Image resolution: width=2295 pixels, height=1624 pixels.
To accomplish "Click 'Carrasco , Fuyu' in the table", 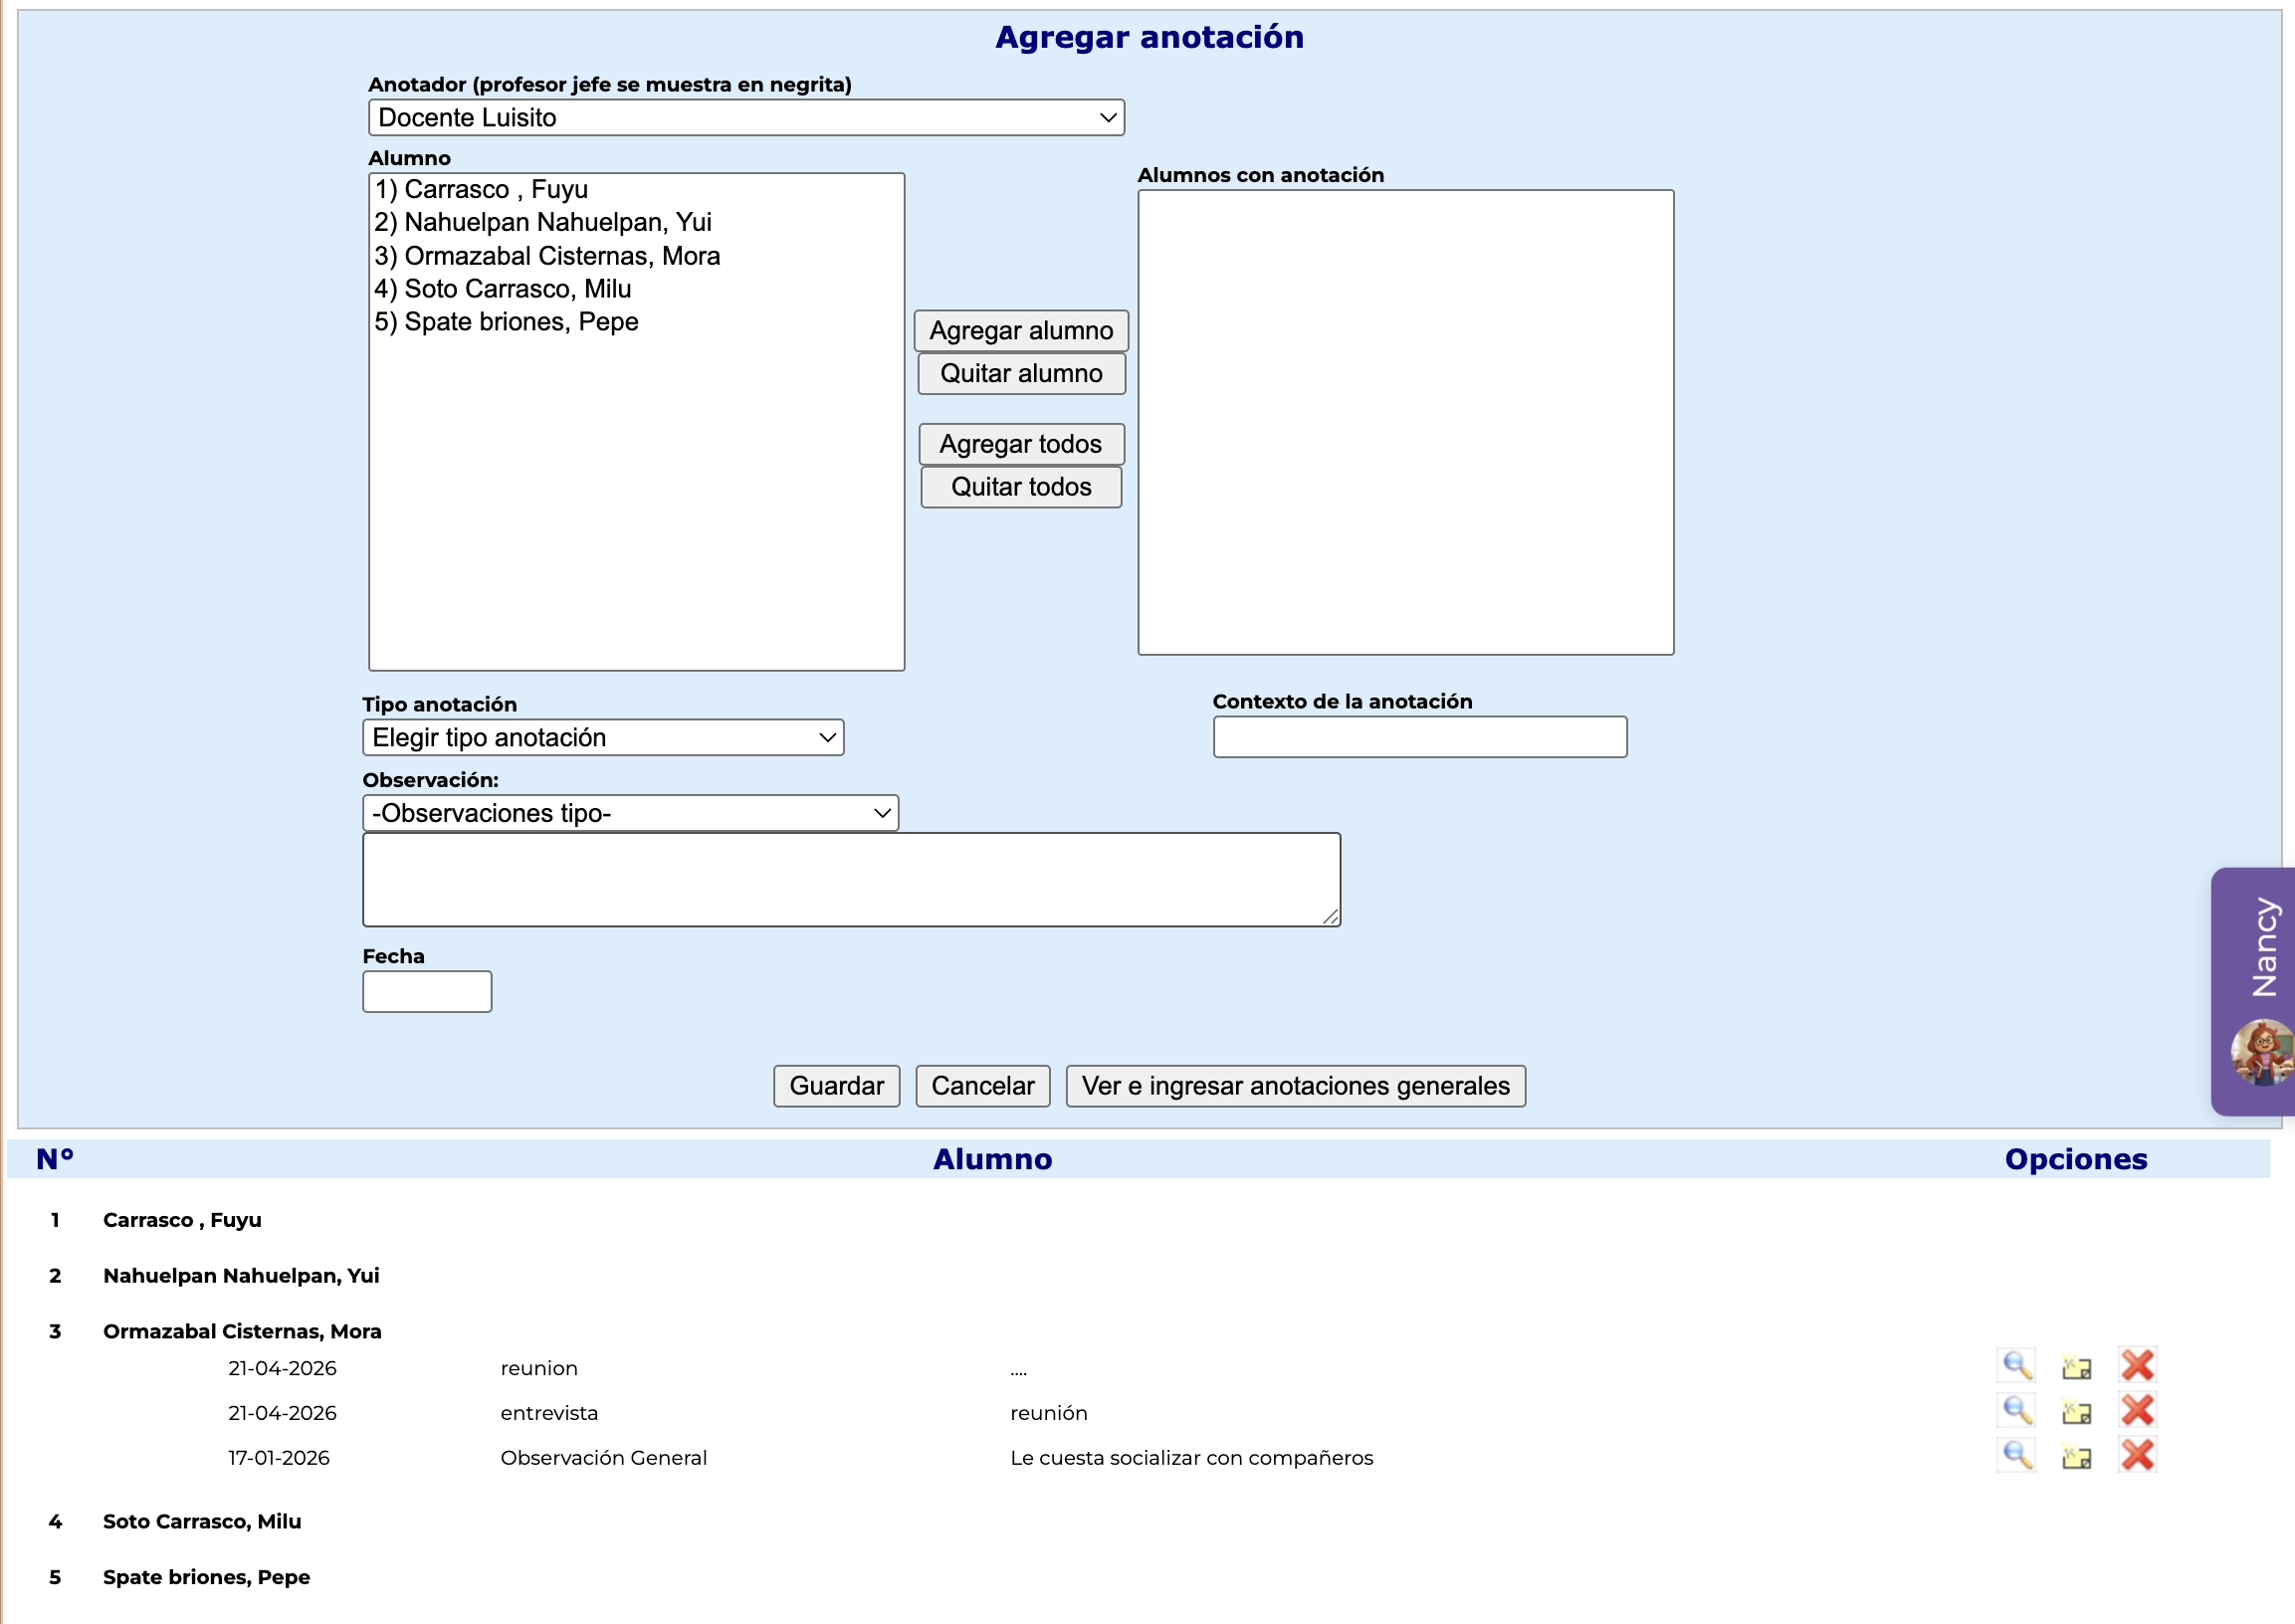I will [182, 1221].
